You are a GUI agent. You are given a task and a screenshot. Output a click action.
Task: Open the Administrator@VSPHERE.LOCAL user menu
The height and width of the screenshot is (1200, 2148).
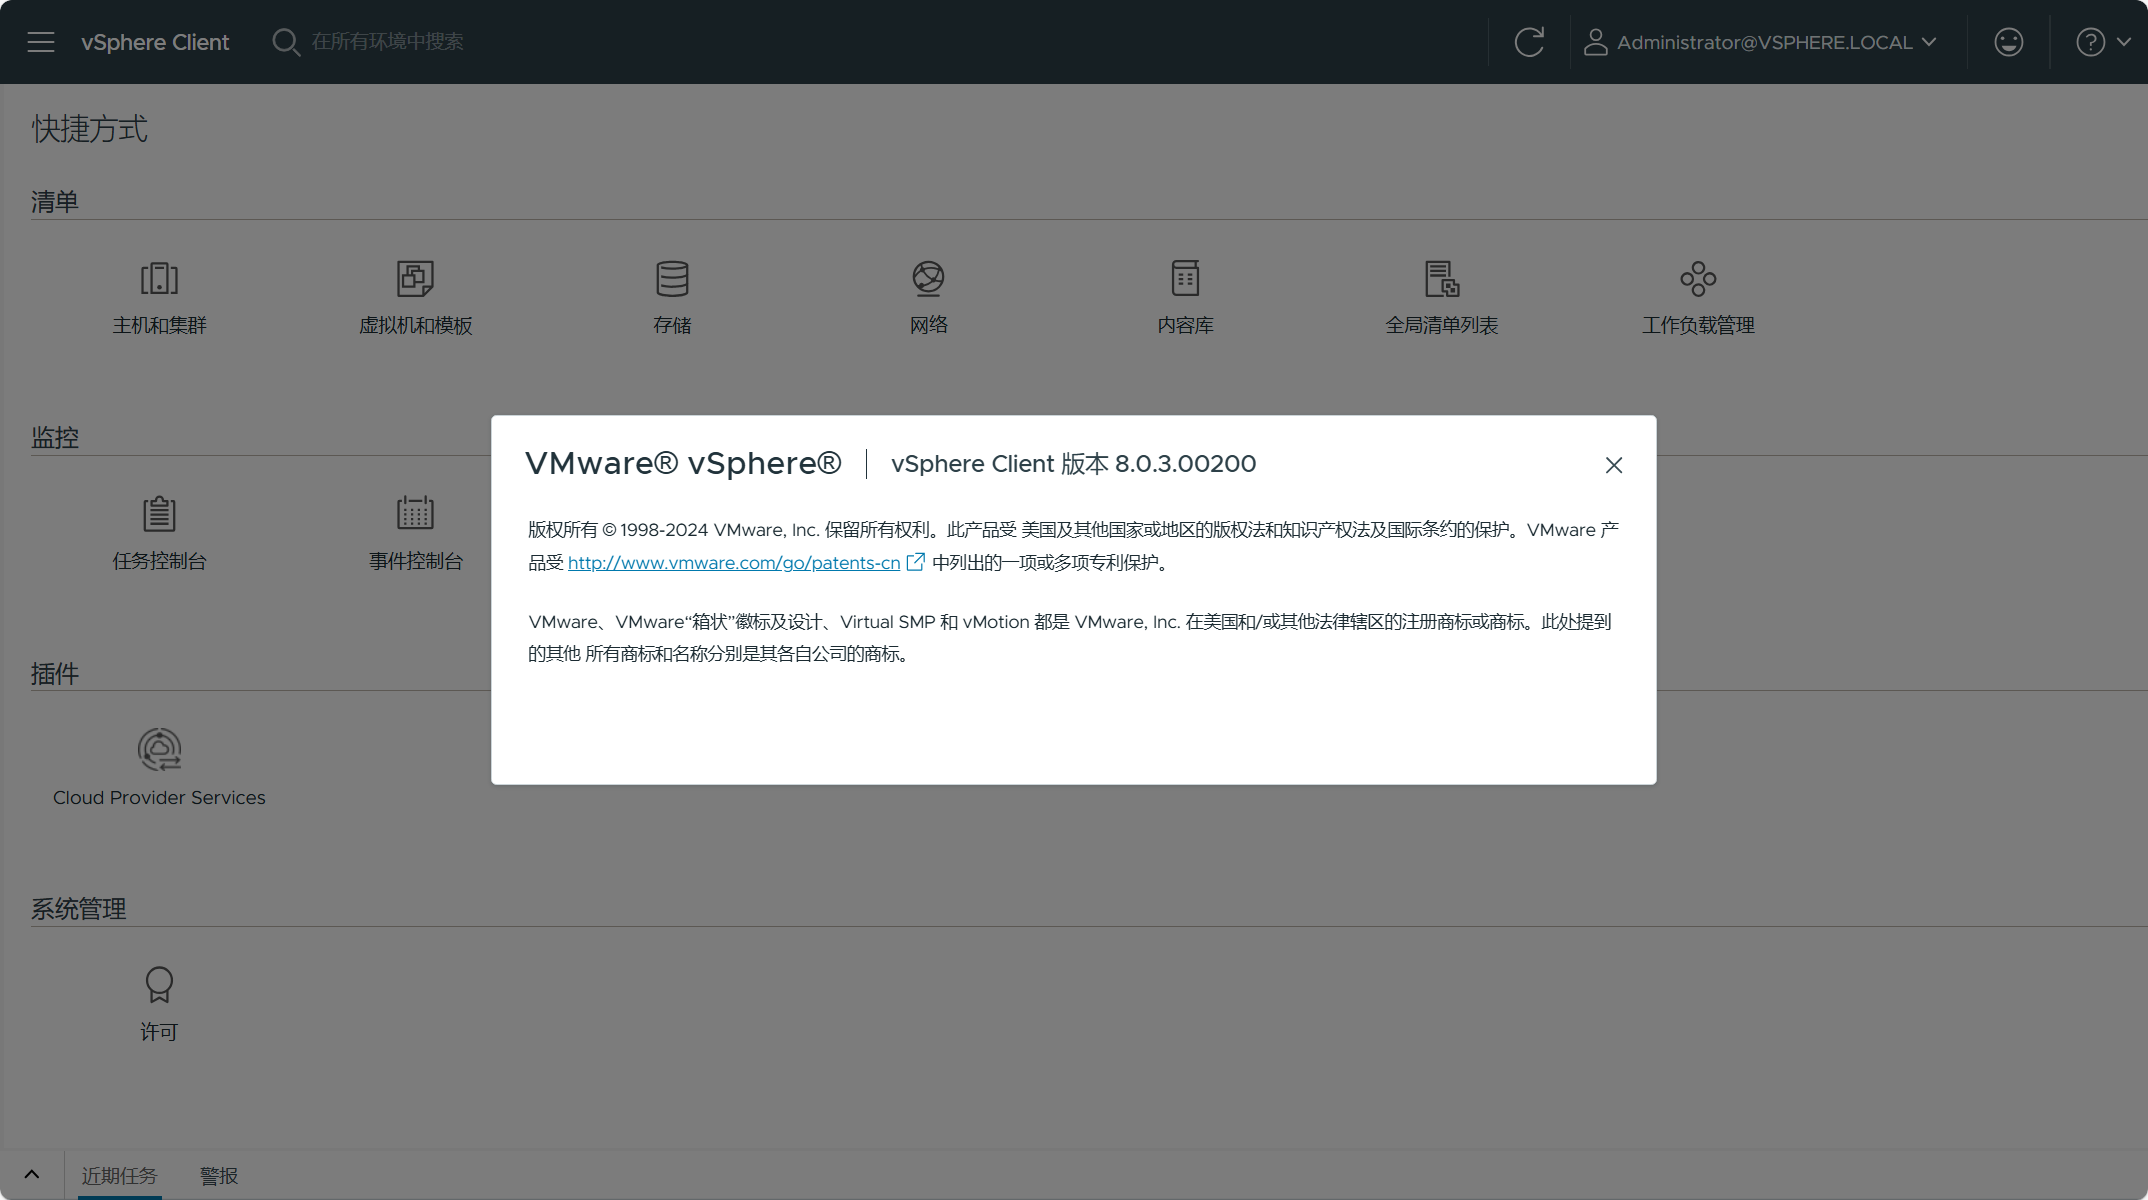(1760, 42)
